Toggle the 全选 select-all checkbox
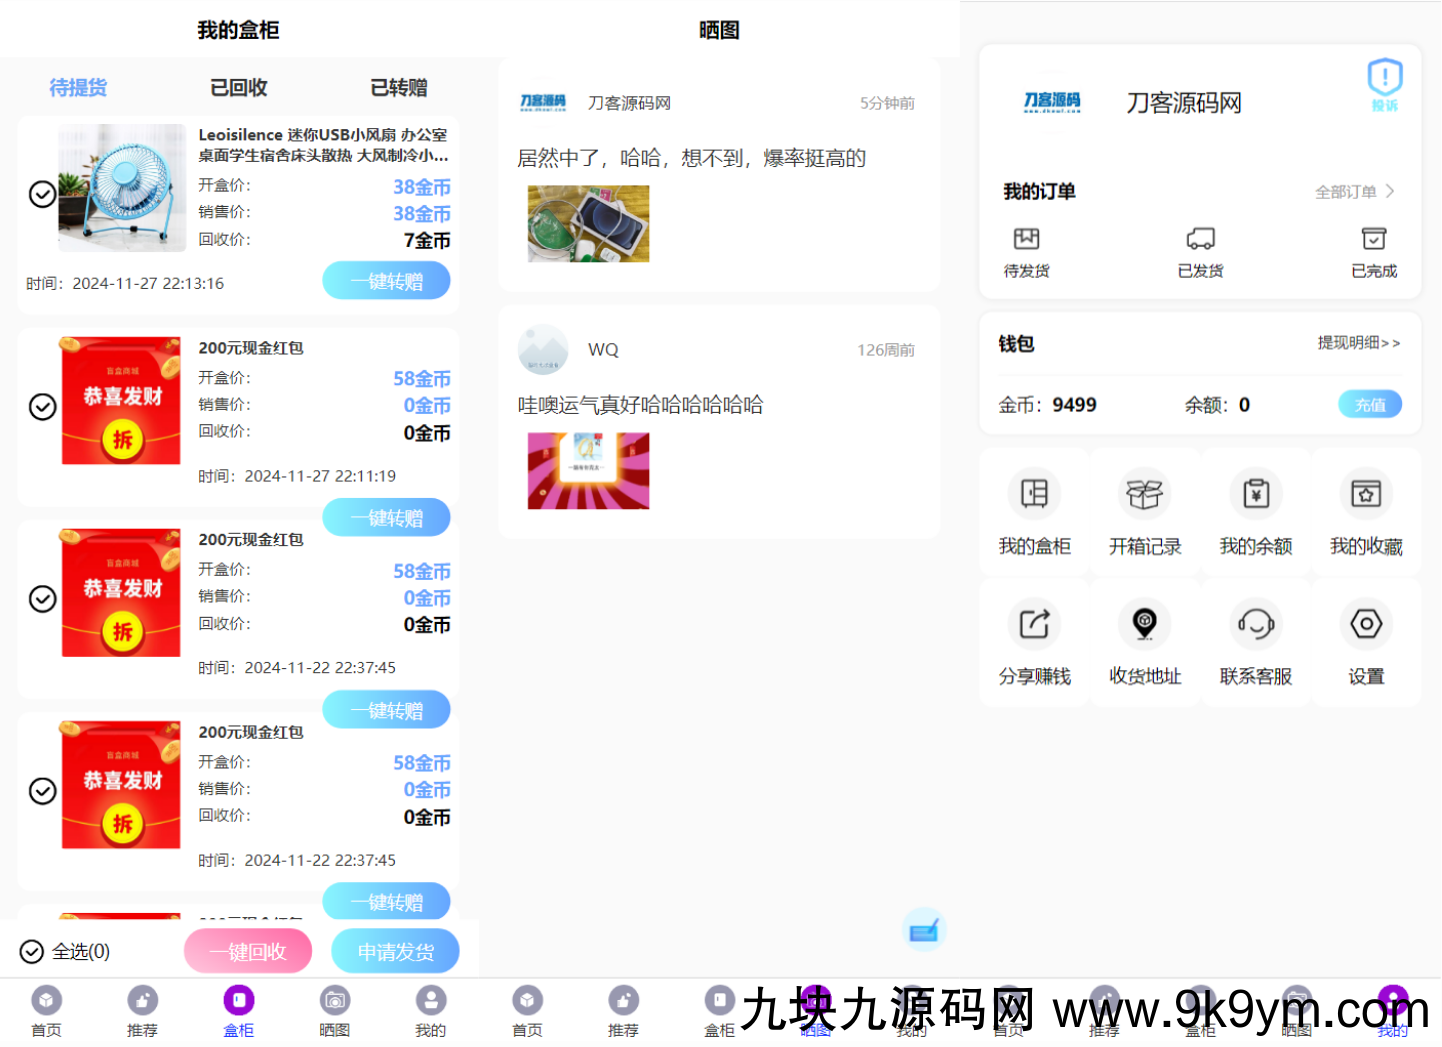This screenshot has width=1442, height=1047. click(32, 951)
